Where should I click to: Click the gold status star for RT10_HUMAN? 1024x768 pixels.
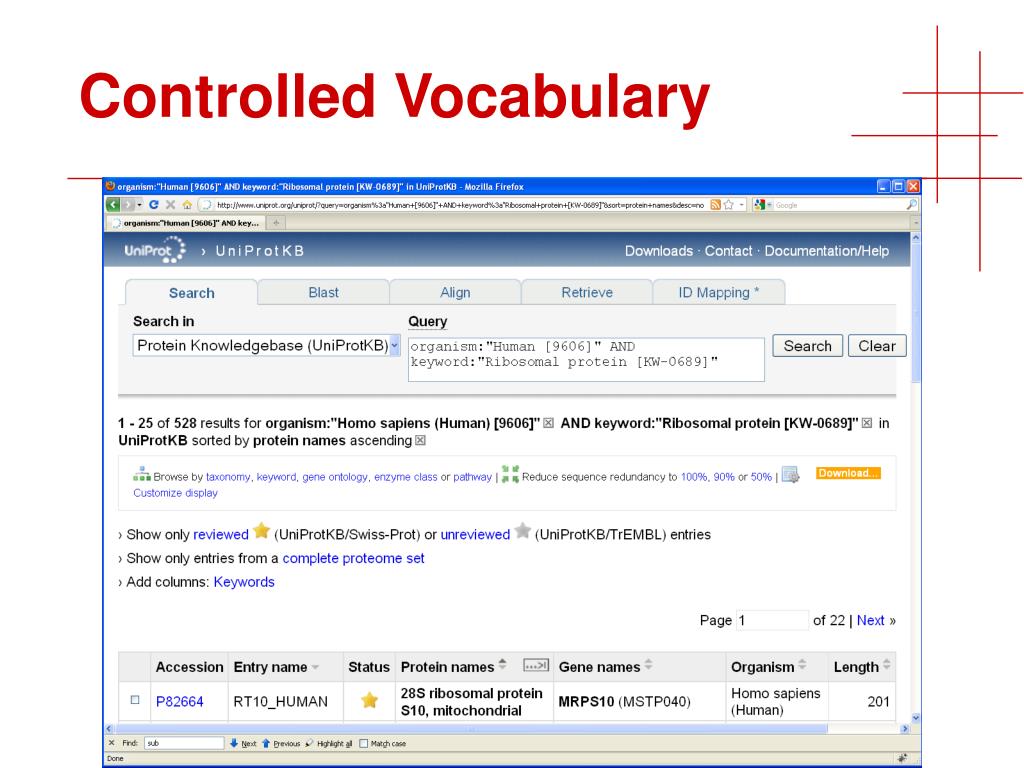pos(370,701)
